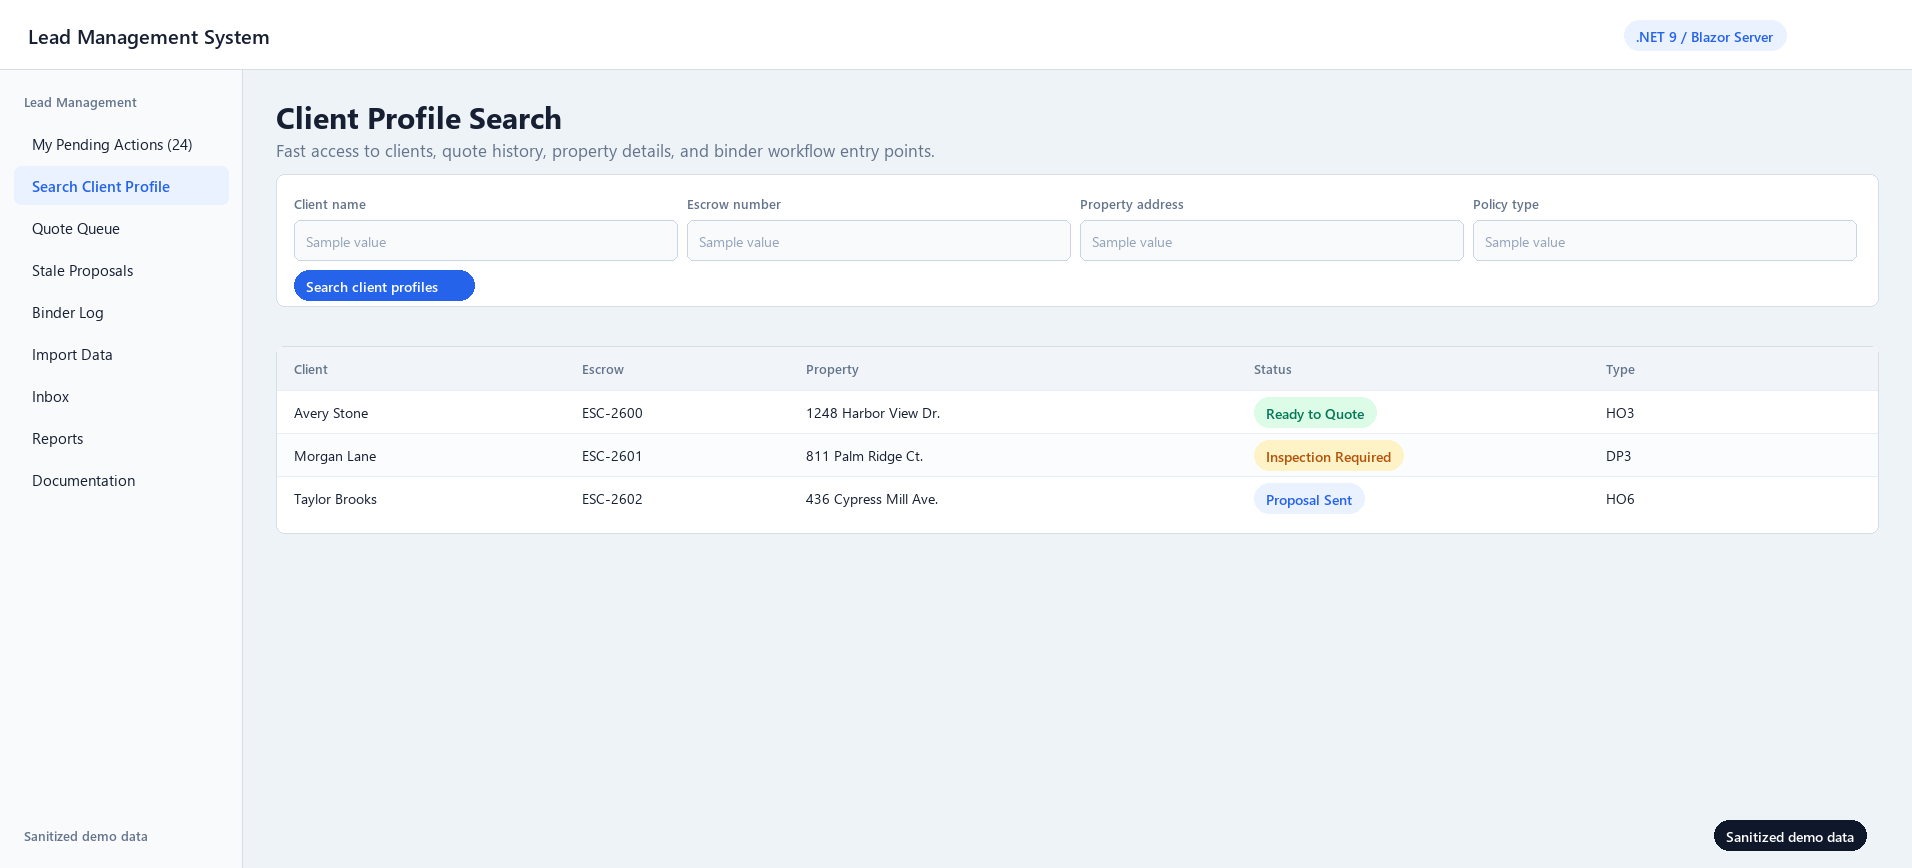This screenshot has width=1912, height=868.
Task: Click escrow ESC-2601
Action: point(612,456)
